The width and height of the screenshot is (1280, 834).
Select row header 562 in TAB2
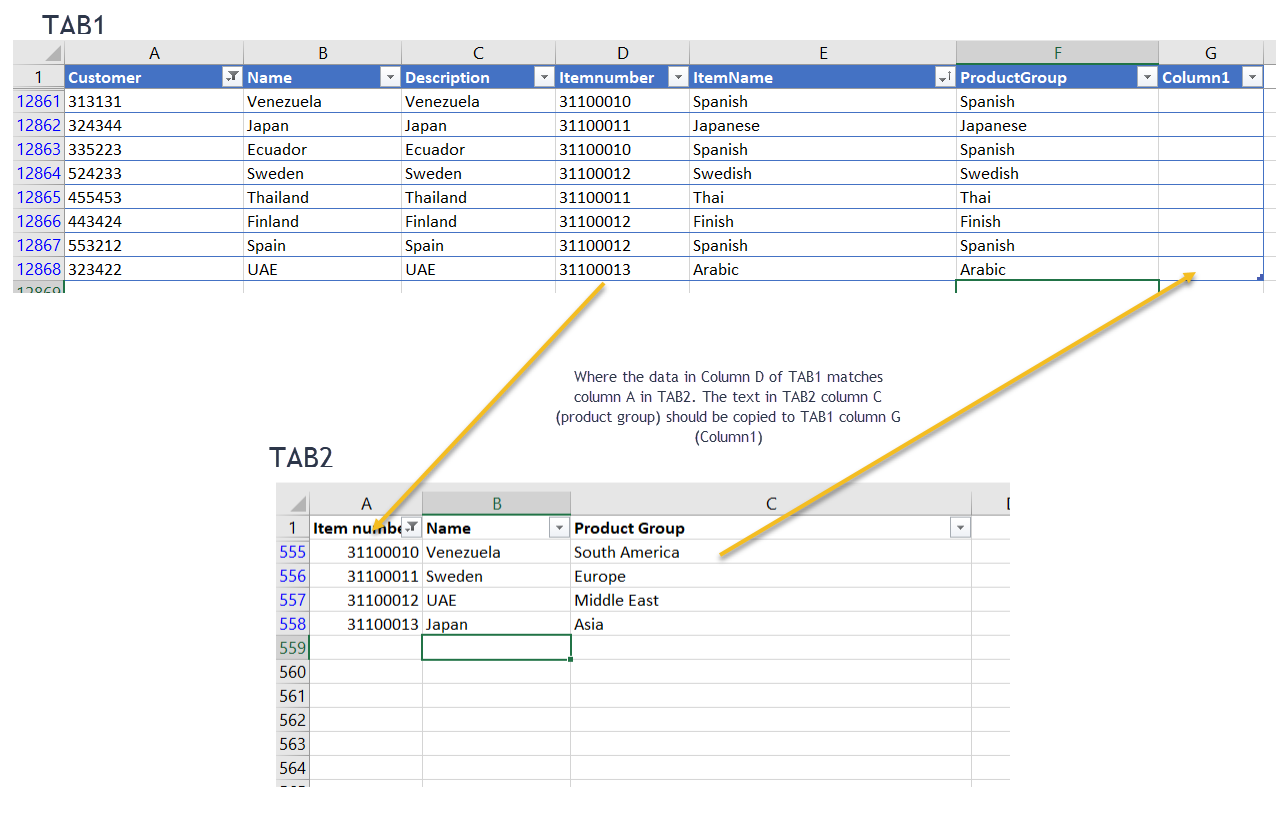pos(293,720)
